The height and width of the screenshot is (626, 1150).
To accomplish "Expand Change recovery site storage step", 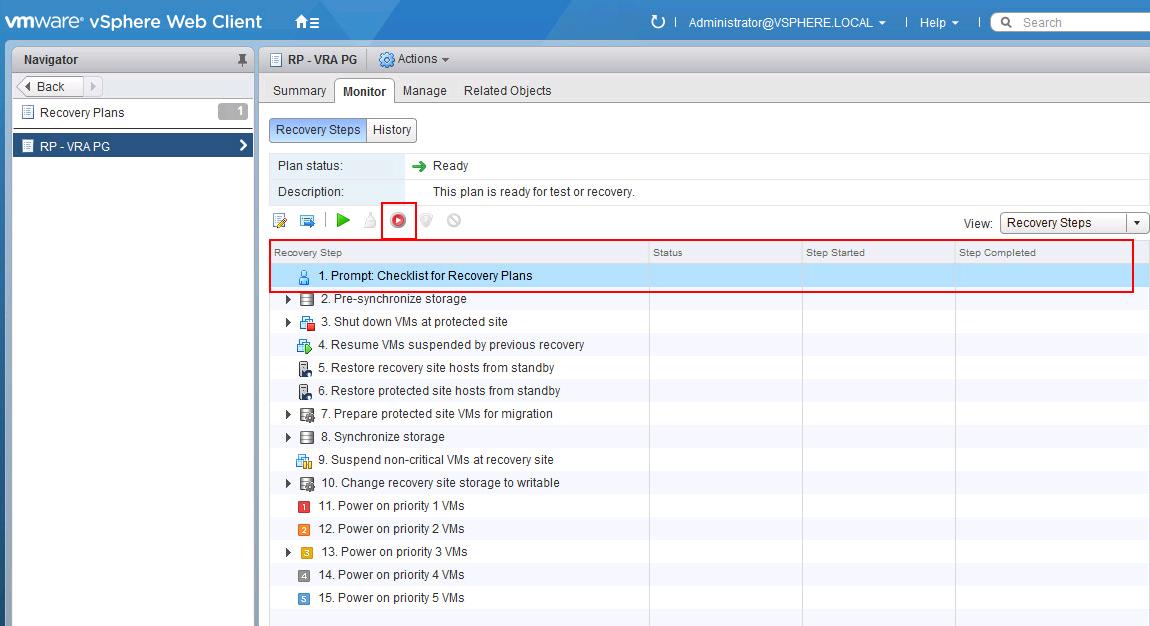I will click(288, 483).
